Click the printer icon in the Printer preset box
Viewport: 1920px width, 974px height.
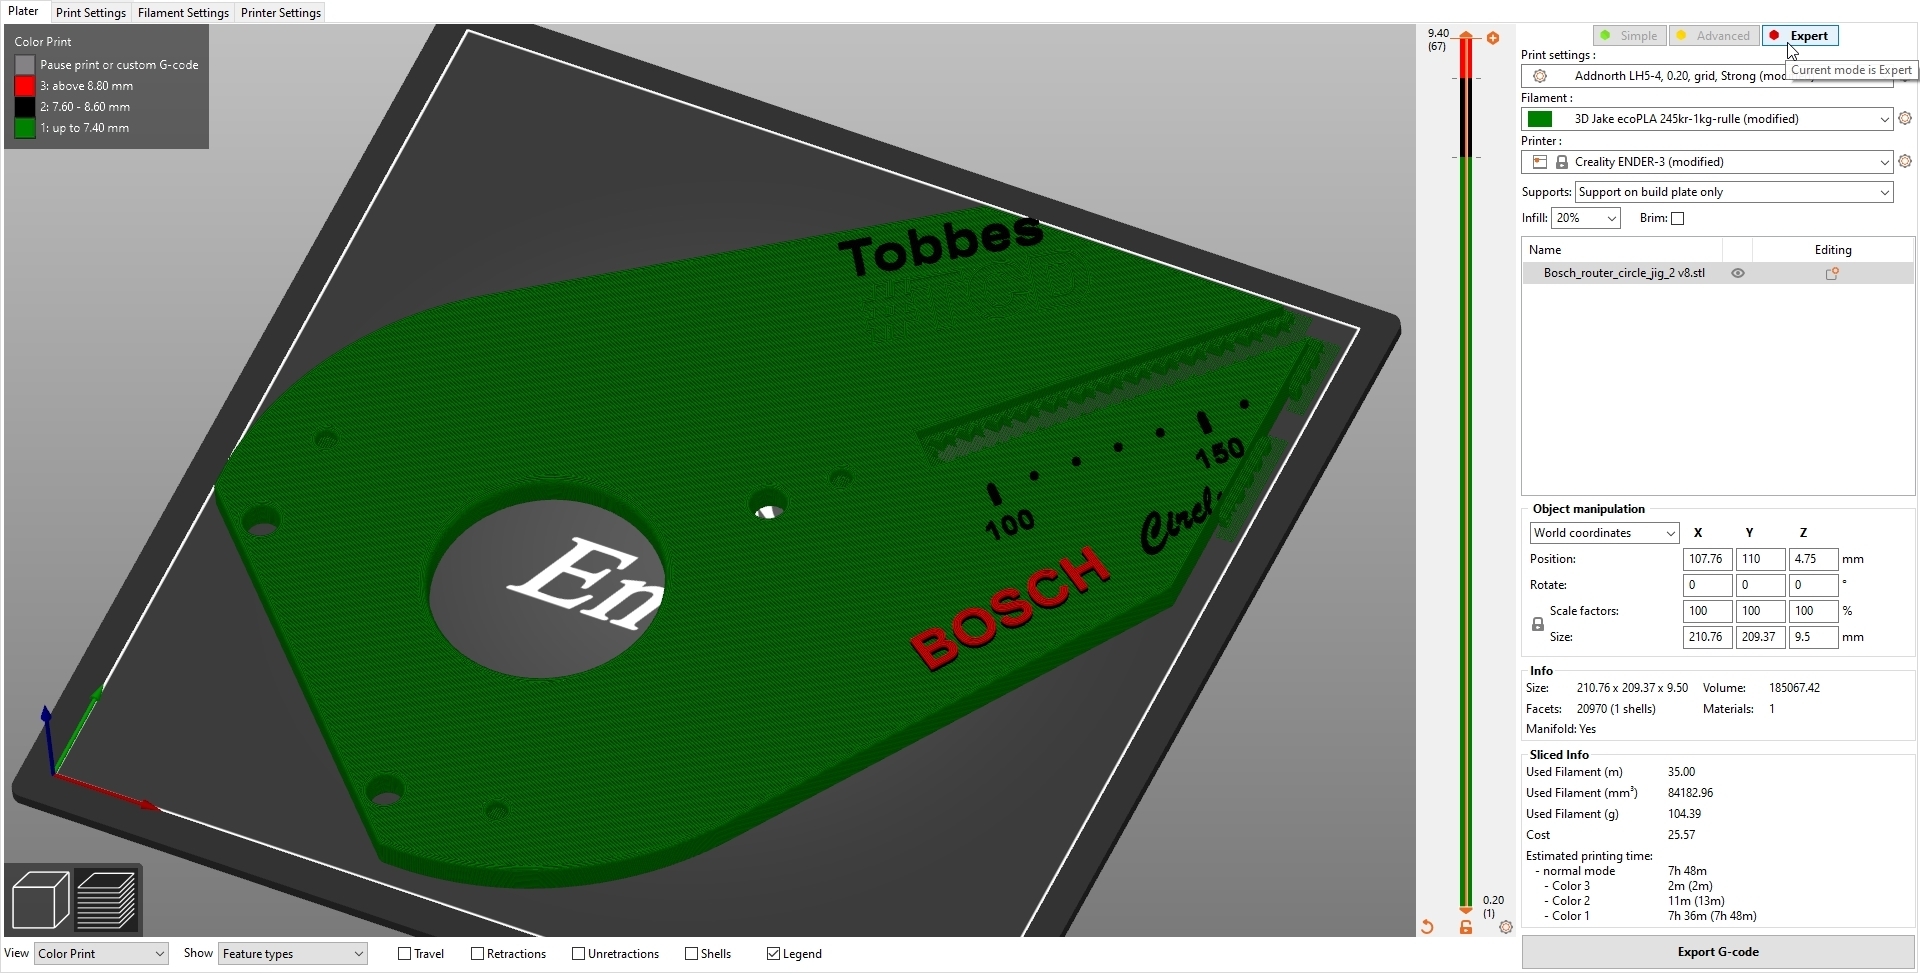1540,162
